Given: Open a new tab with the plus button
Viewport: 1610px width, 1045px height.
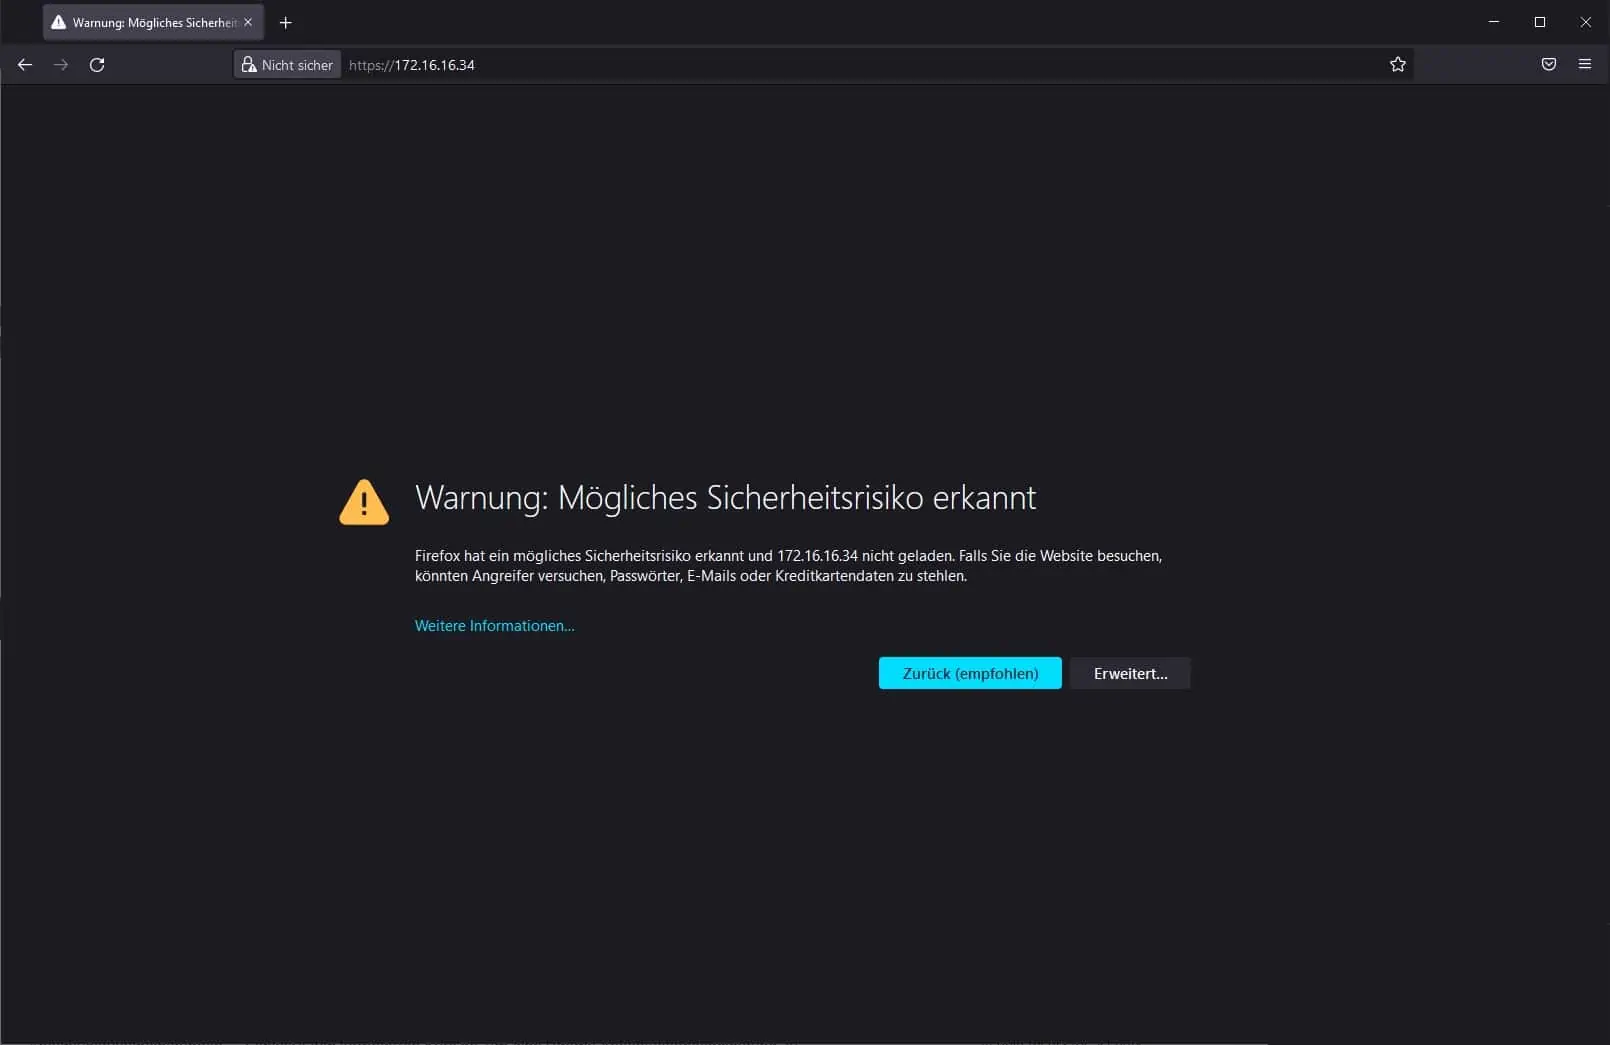Looking at the screenshot, I should pos(286,22).
